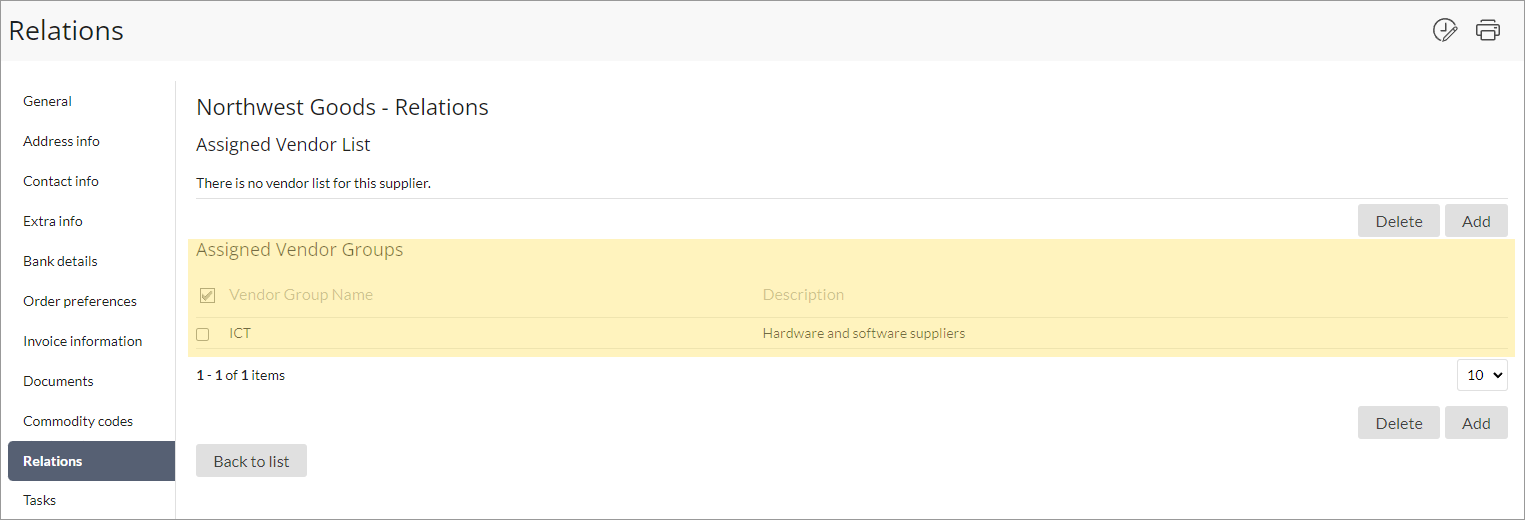Image resolution: width=1525 pixels, height=520 pixels.
Task: Check the ICT vendor group checkbox
Action: (x=203, y=334)
